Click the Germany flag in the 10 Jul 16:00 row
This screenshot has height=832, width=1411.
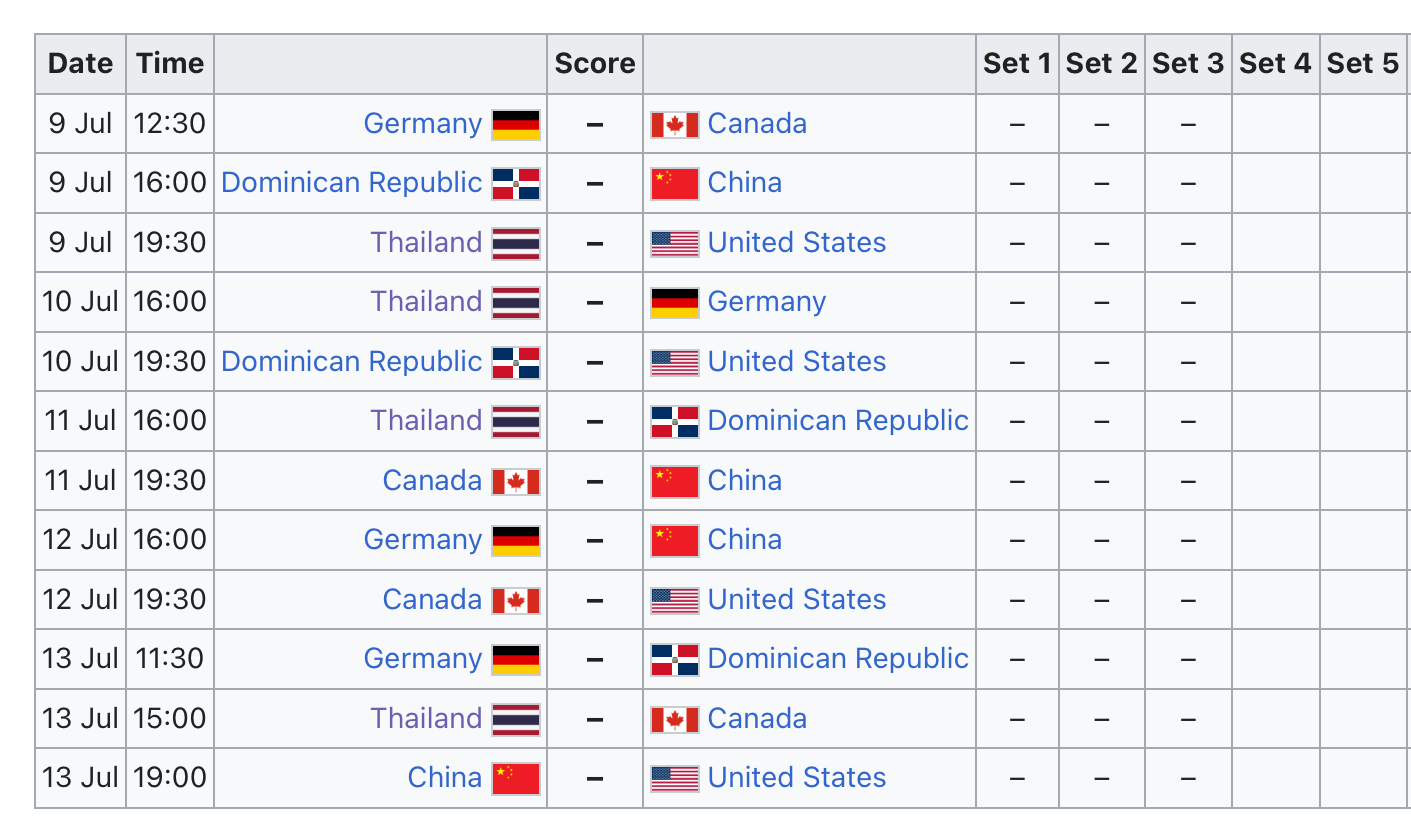[675, 302]
